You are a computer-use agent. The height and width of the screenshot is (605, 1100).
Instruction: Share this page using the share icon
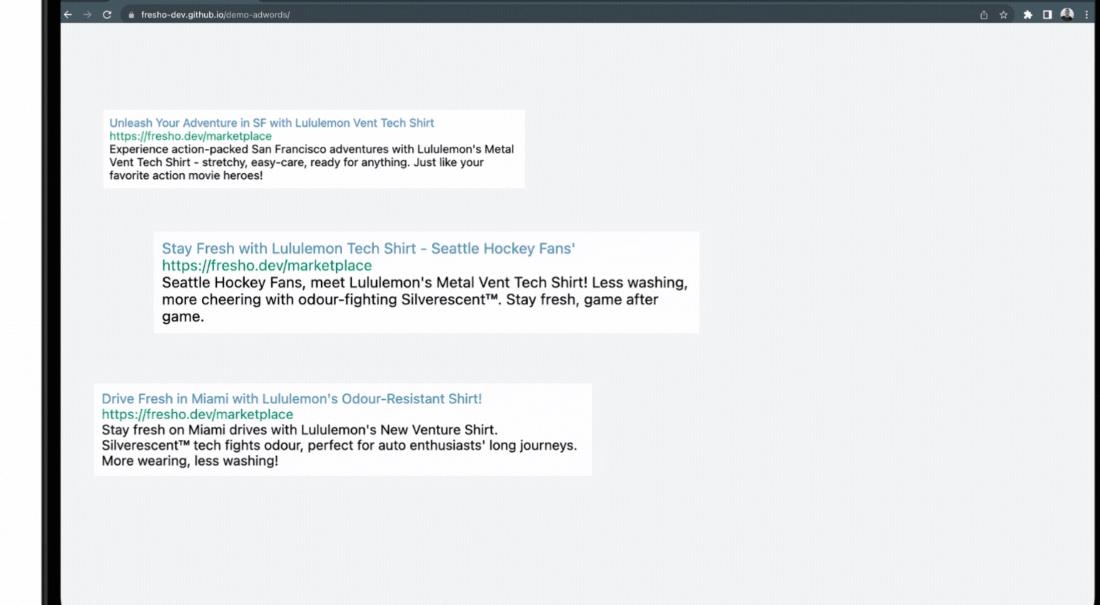[984, 15]
